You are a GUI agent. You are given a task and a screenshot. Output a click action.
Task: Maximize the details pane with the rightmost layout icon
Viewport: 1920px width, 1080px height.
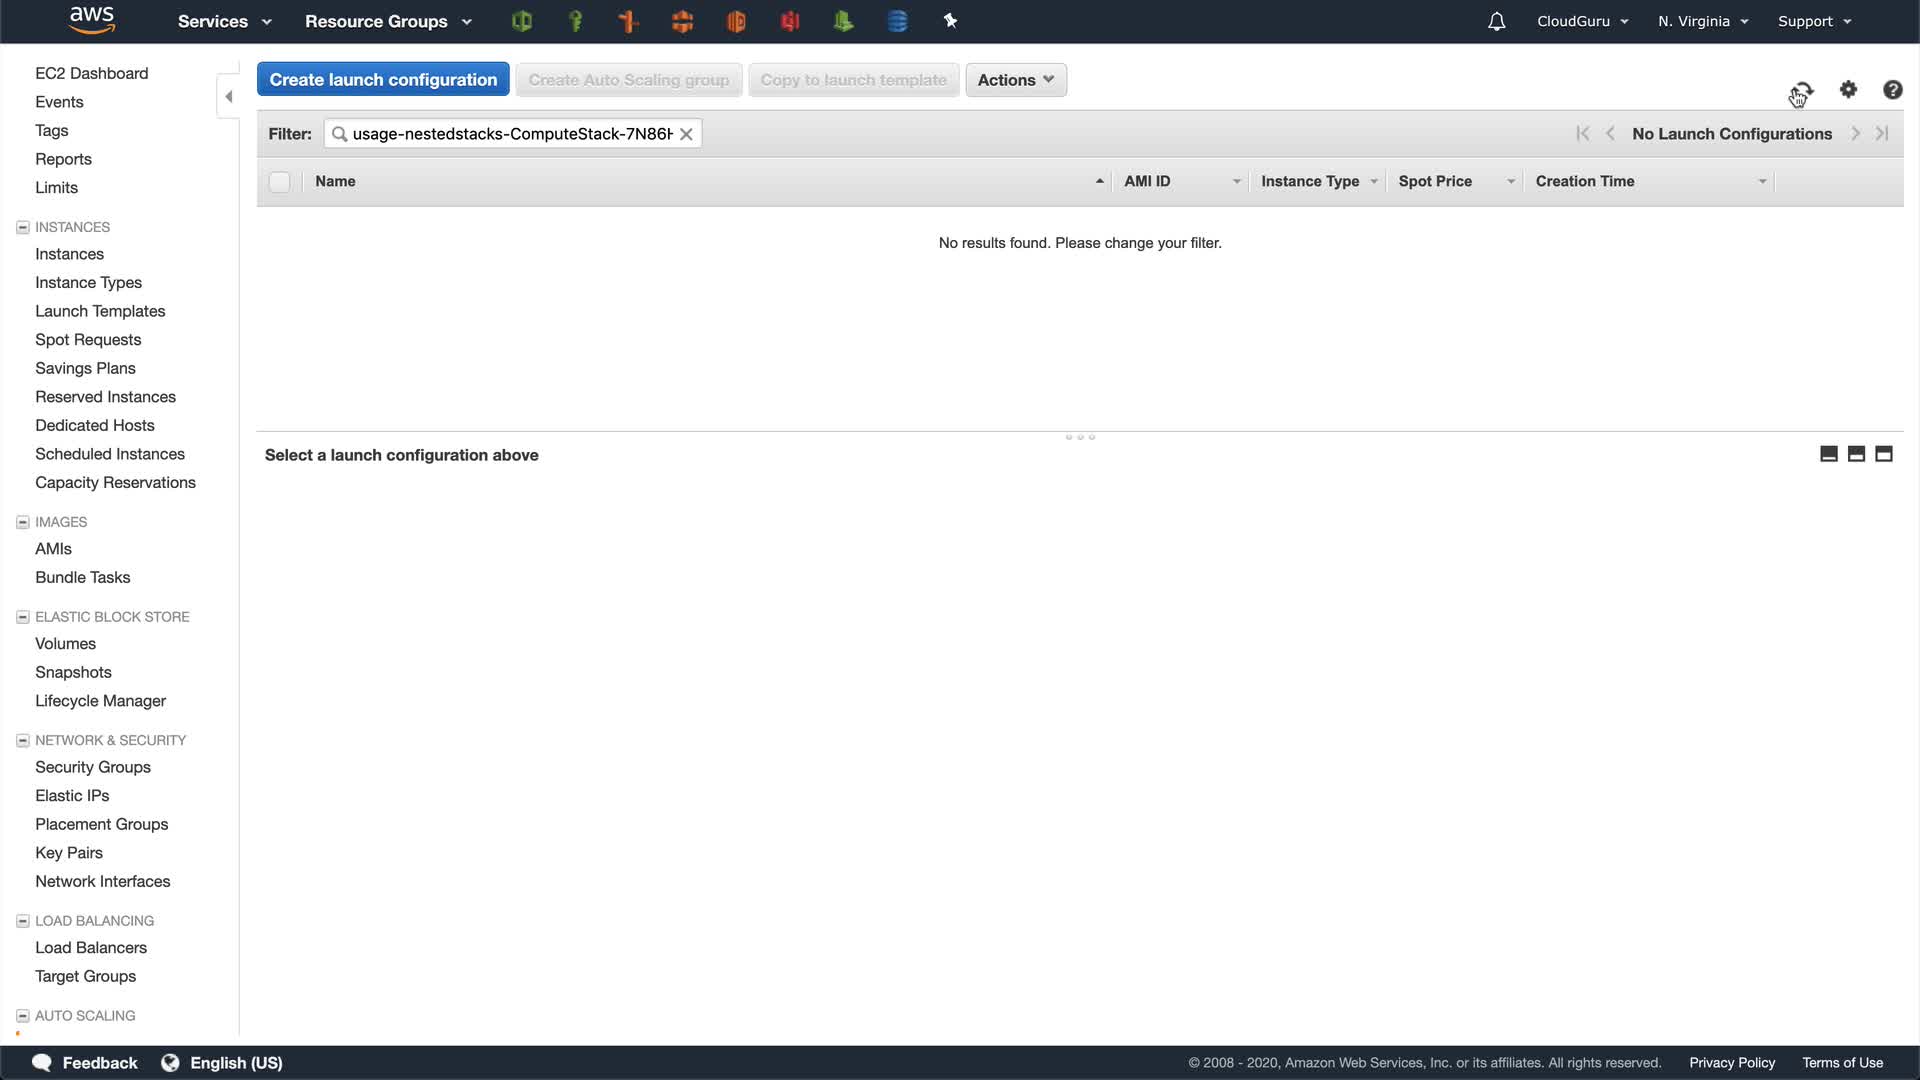click(1884, 454)
